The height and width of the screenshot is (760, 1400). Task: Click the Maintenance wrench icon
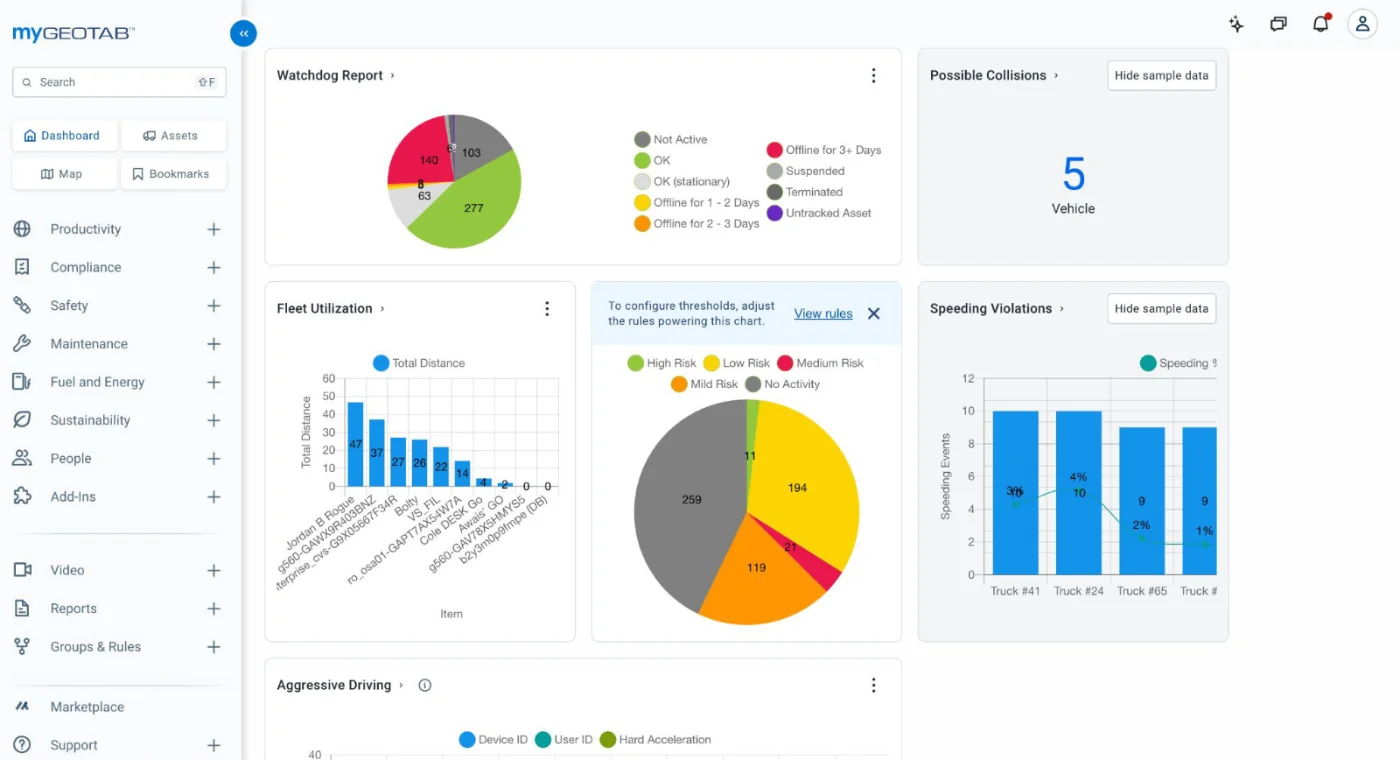[22, 343]
